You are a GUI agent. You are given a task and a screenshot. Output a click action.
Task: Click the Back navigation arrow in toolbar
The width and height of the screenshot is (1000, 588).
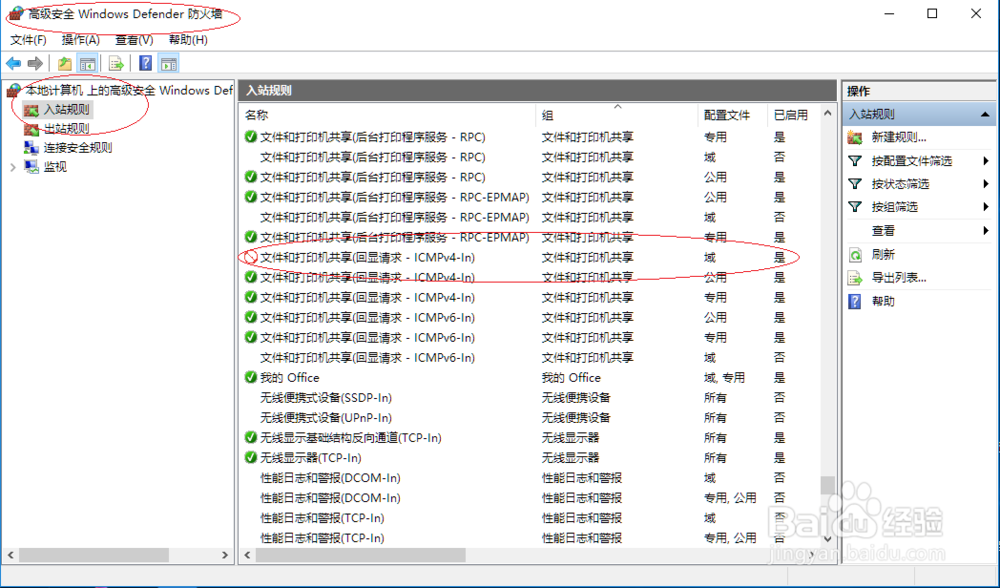coord(13,62)
